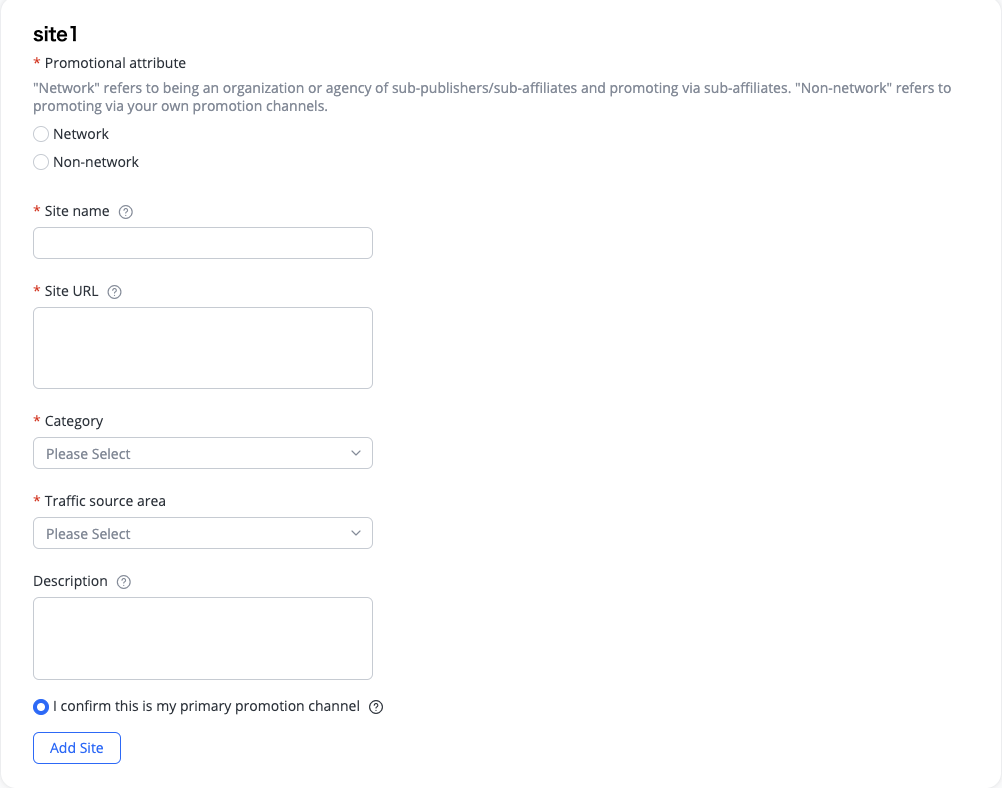Click the Site name field label
The image size is (1002, 788).
coord(77,212)
